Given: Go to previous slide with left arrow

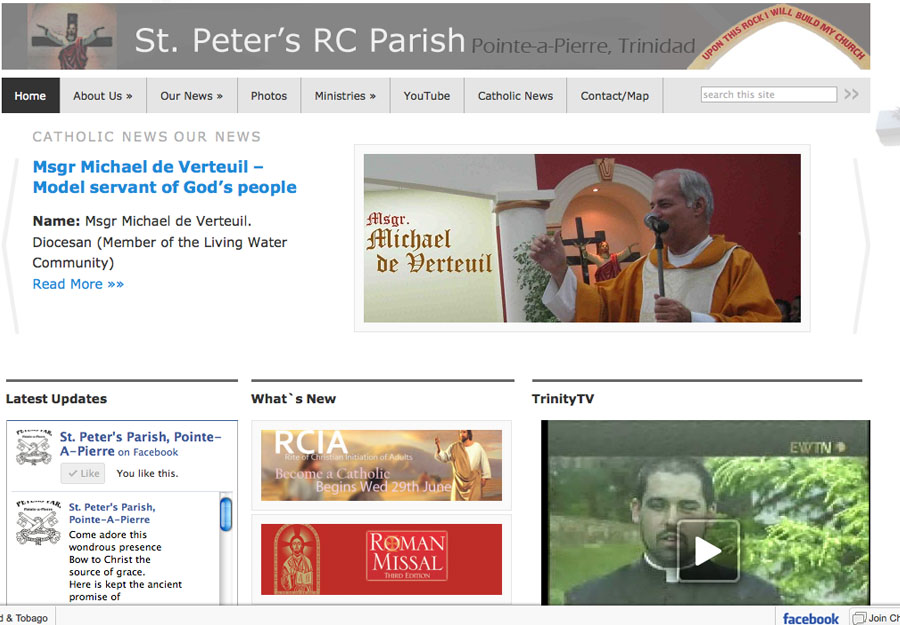Looking at the screenshot, I should point(10,246).
